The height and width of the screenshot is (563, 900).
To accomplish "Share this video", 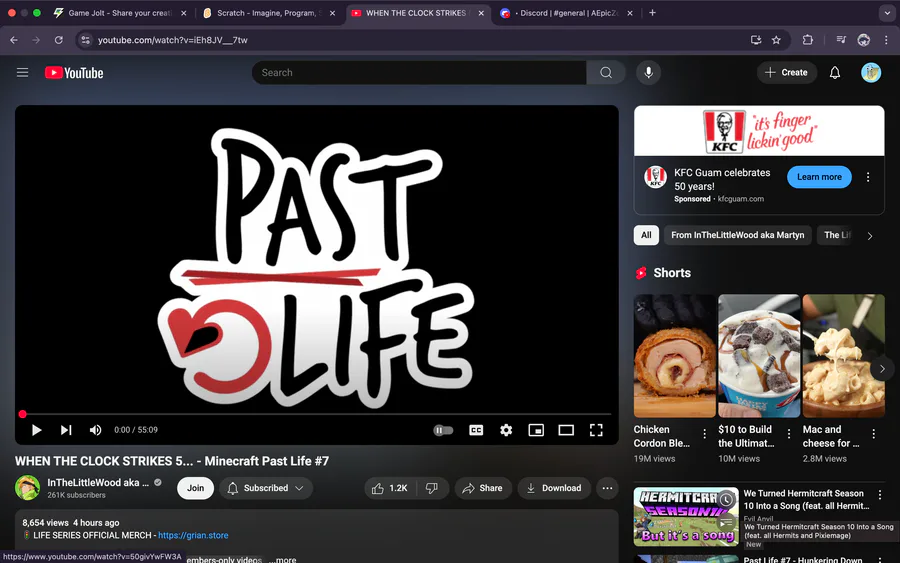I will (x=483, y=488).
